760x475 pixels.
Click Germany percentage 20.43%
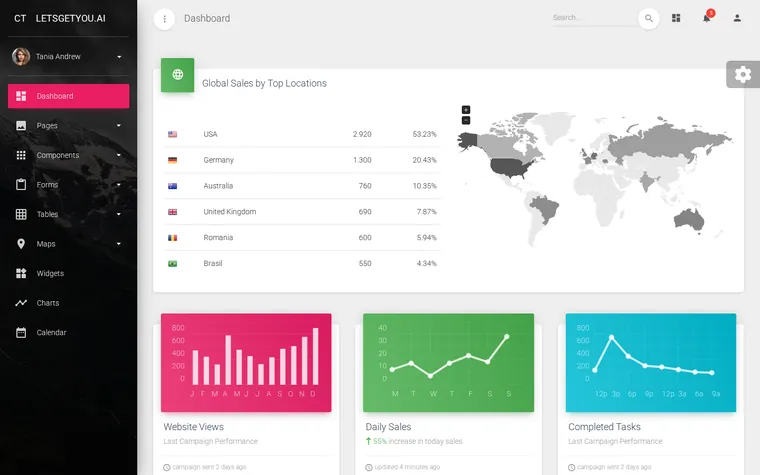[425, 160]
